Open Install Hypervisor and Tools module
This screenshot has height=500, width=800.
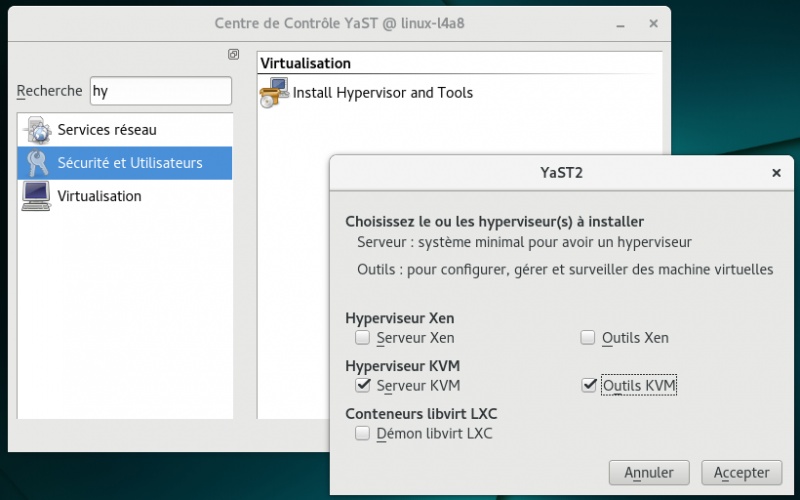click(383, 92)
